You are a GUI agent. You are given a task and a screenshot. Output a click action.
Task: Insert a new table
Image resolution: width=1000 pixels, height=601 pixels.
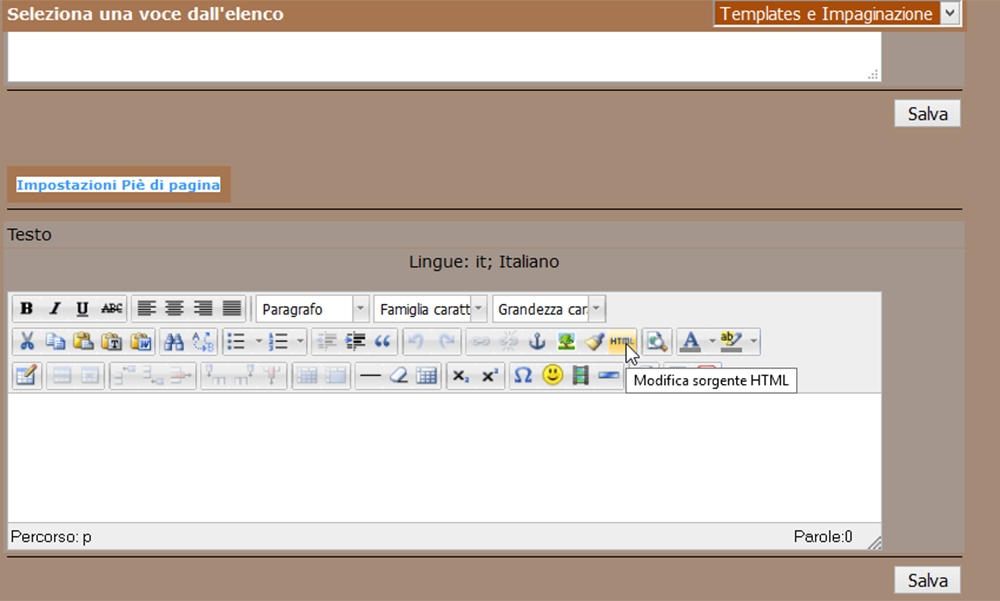[427, 375]
